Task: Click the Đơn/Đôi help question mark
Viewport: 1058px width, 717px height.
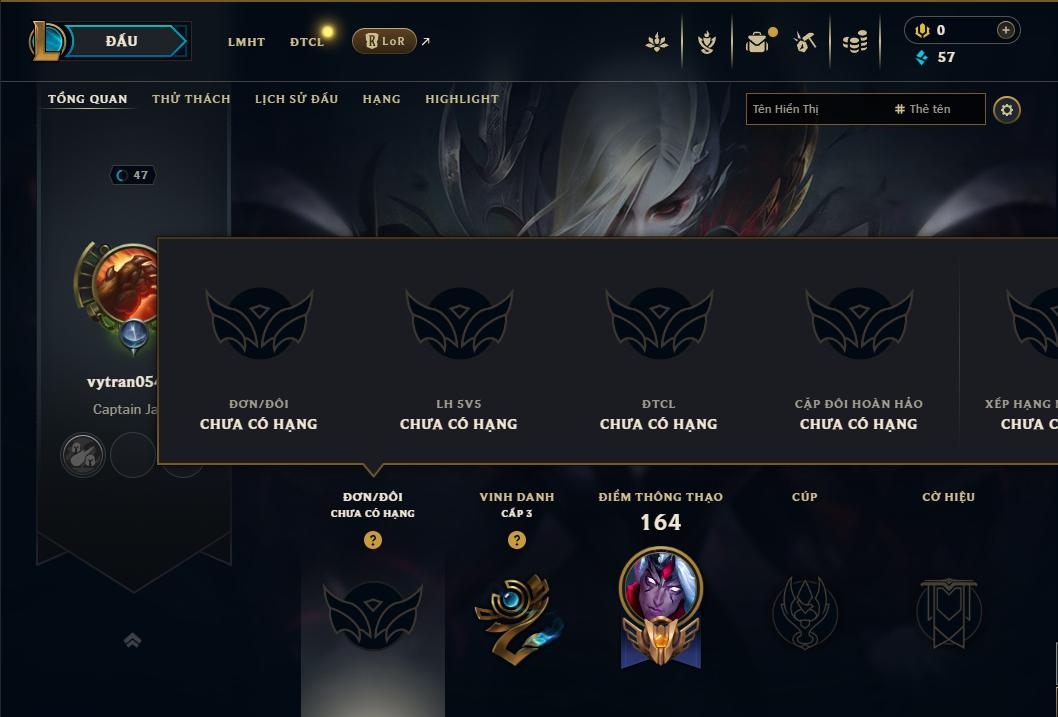Action: [372, 540]
